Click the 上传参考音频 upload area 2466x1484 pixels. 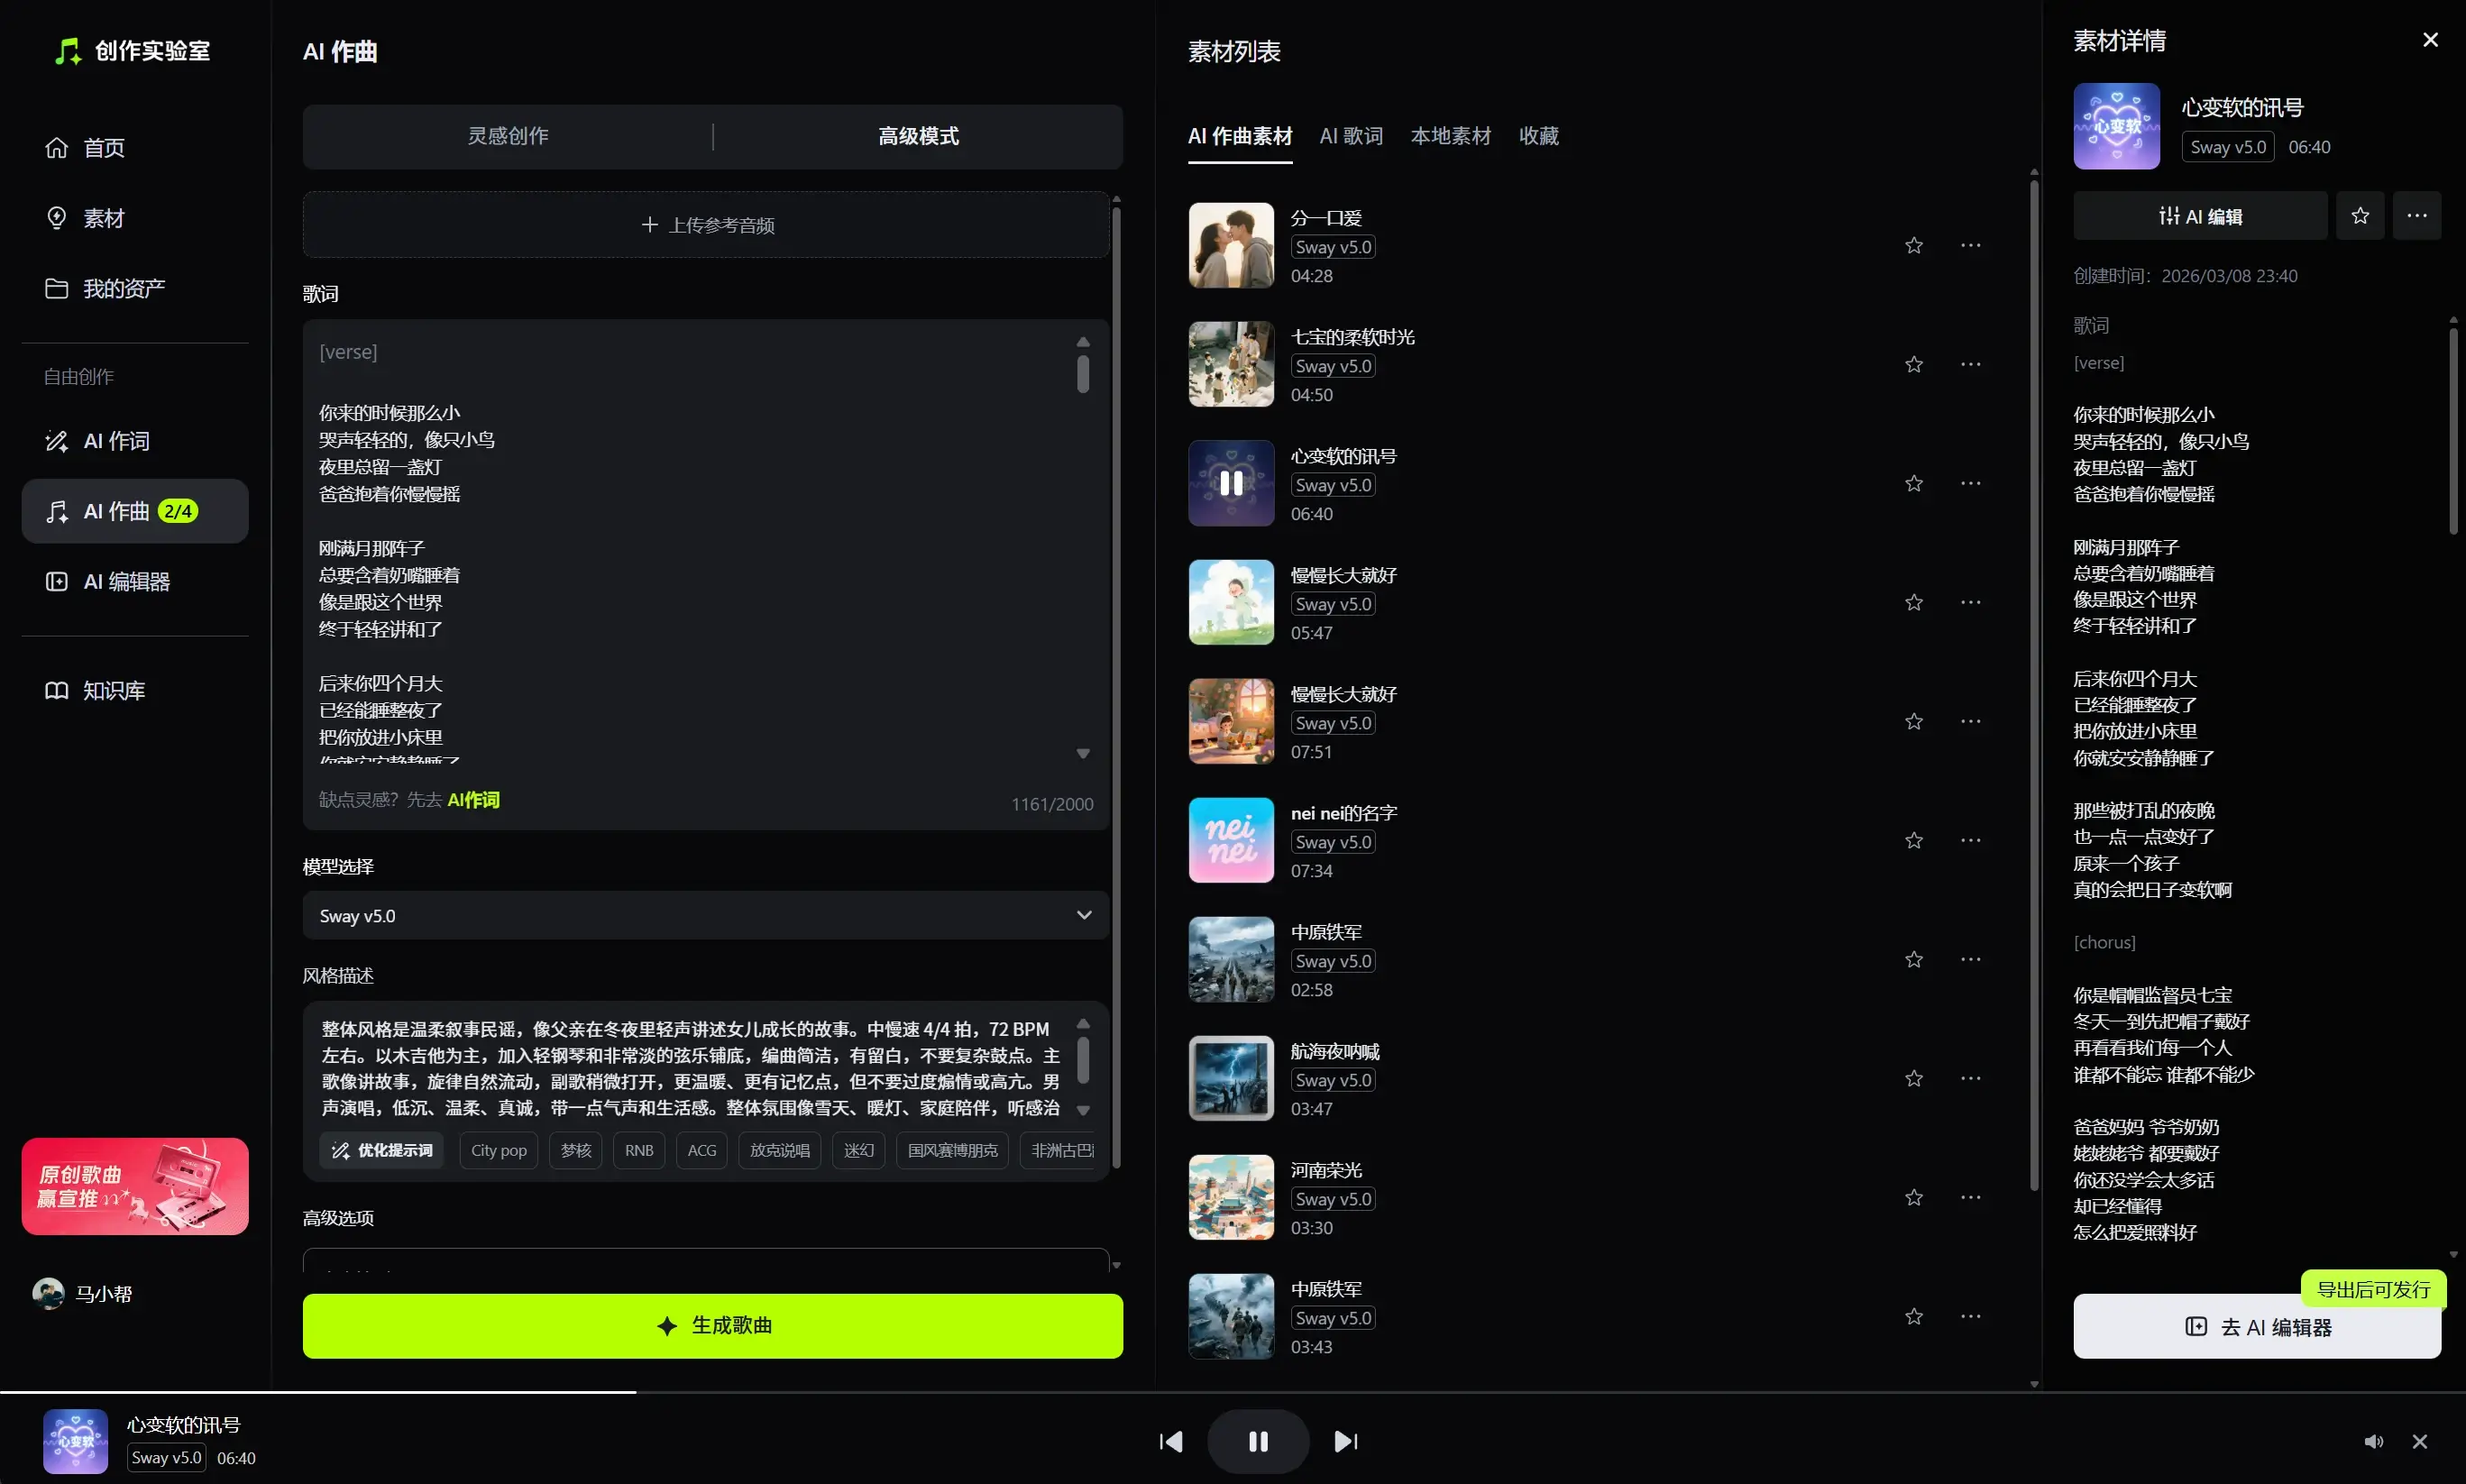pyautogui.click(x=706, y=225)
